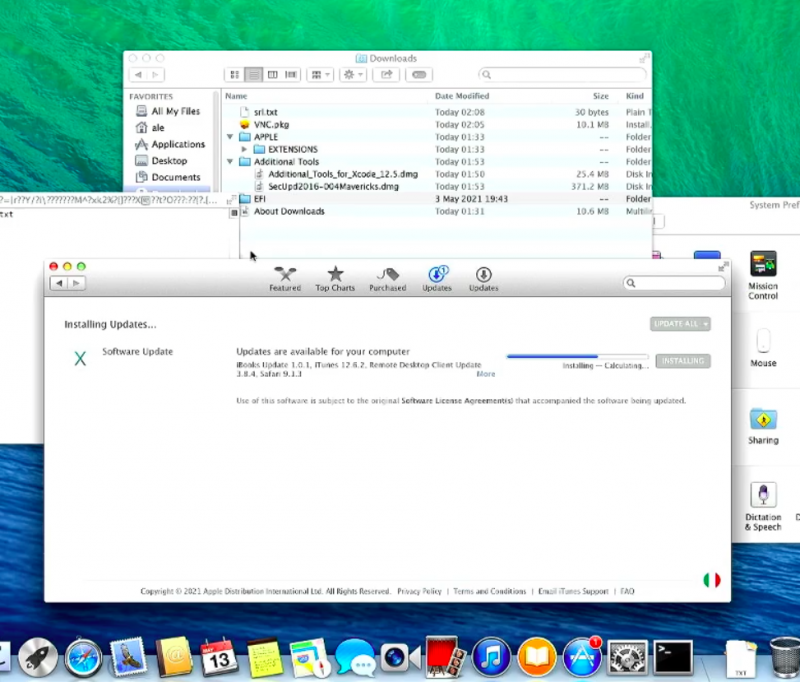Viewport: 800px width, 682px height.
Task: Open the Featured tab in App Store
Action: click(284, 279)
